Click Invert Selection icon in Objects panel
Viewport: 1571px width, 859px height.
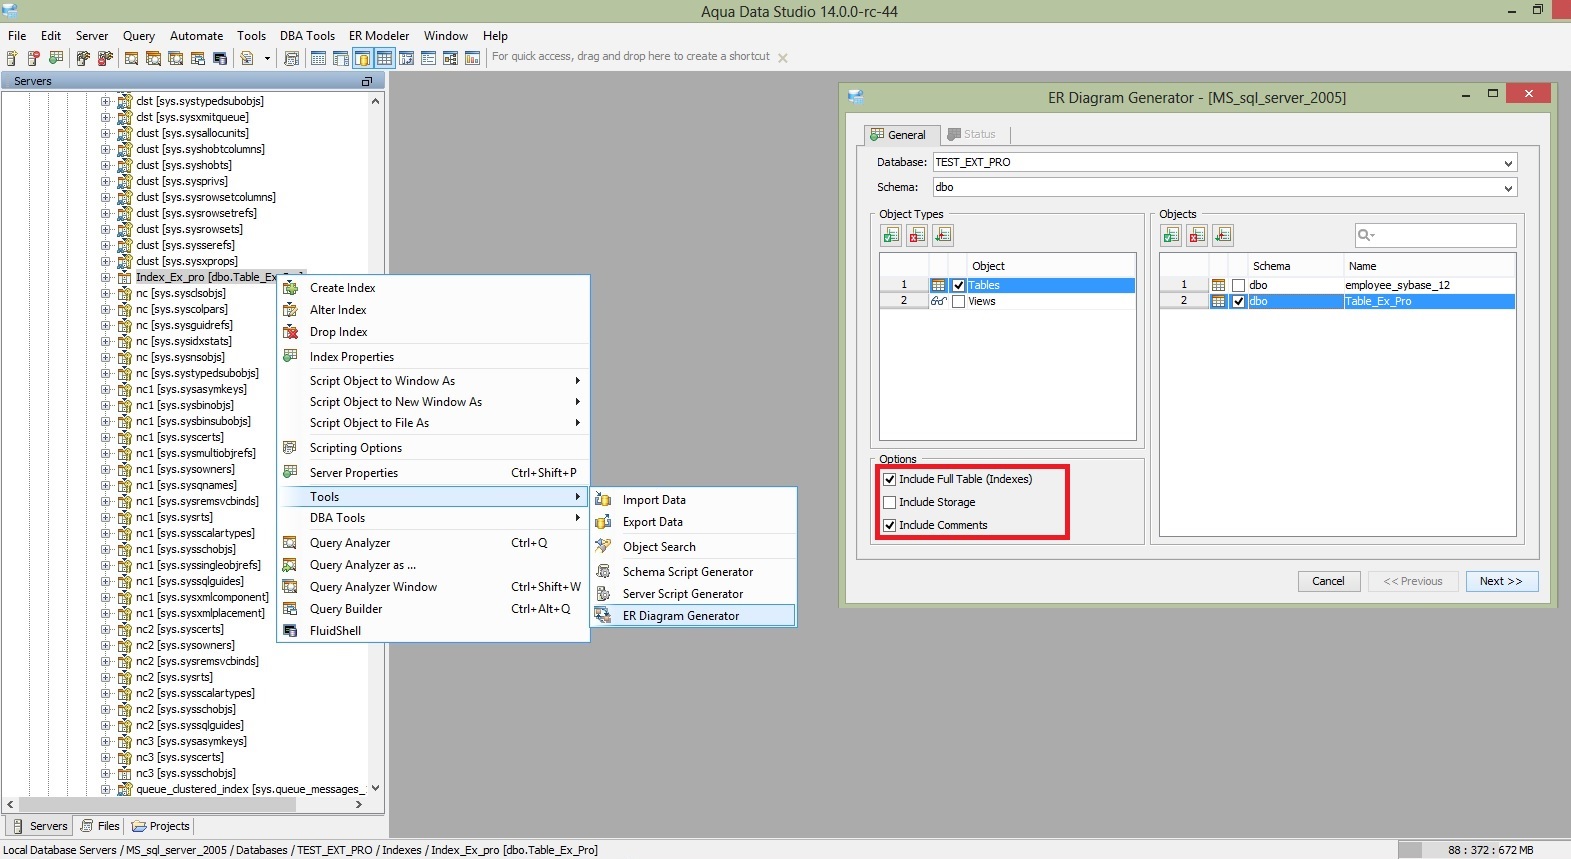(x=1223, y=235)
